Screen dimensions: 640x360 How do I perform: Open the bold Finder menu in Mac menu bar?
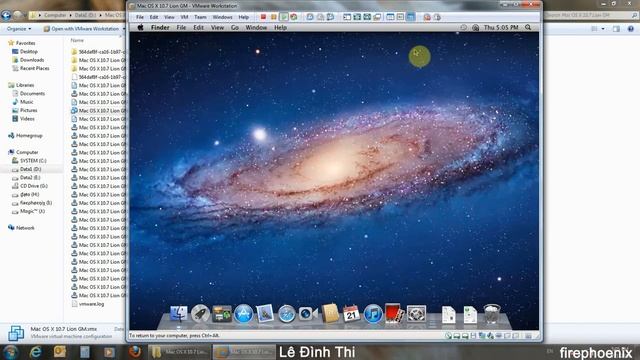pos(160,27)
